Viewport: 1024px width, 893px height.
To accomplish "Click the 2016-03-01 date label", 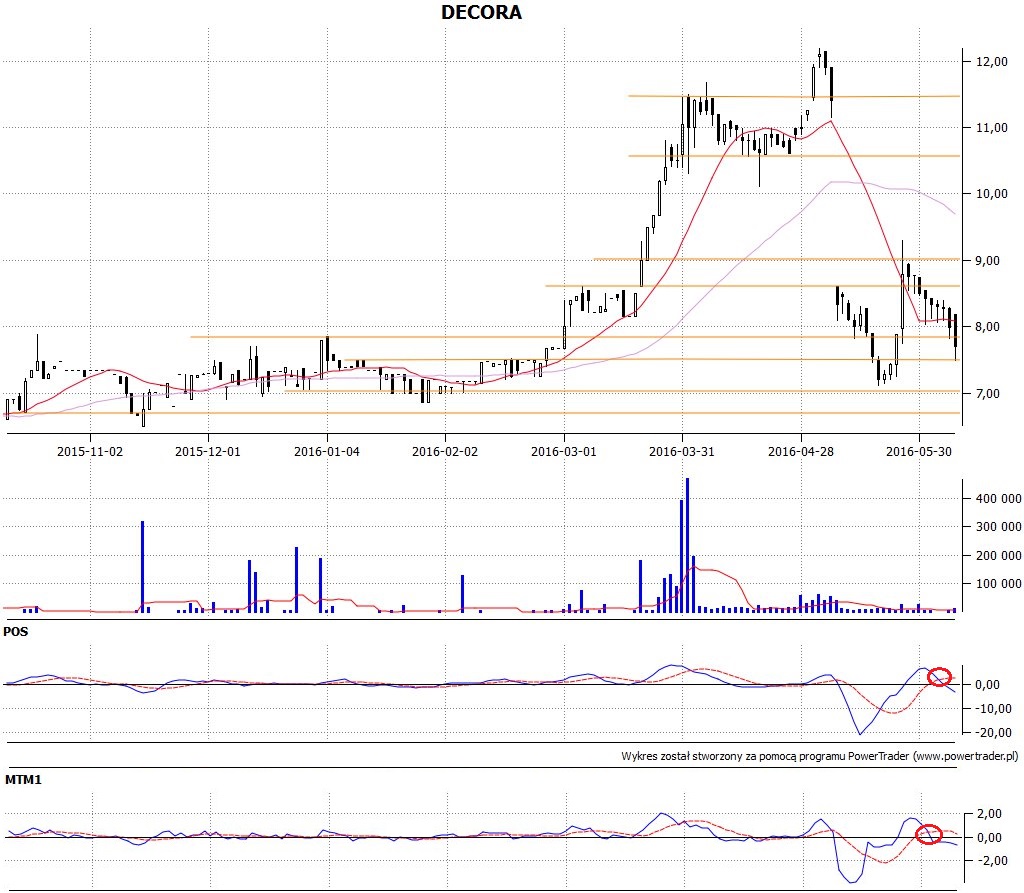I will coord(564,451).
